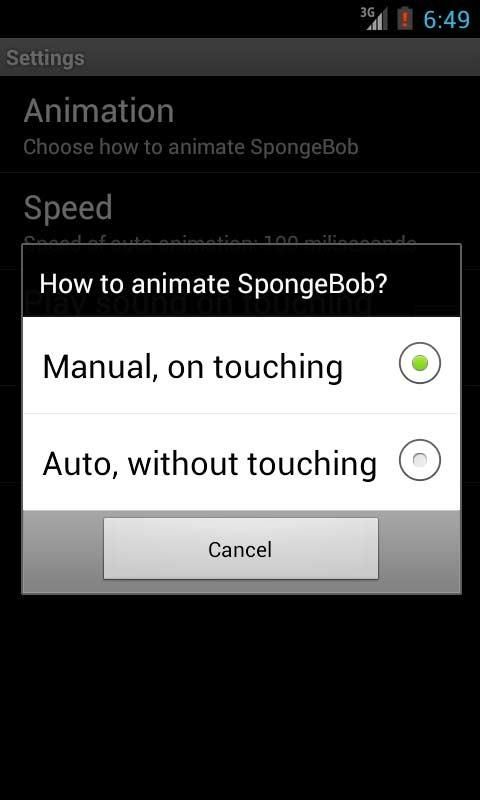Tap the dialog title How to animate SpongeBob?
This screenshot has height=800, width=480.
coord(213,284)
